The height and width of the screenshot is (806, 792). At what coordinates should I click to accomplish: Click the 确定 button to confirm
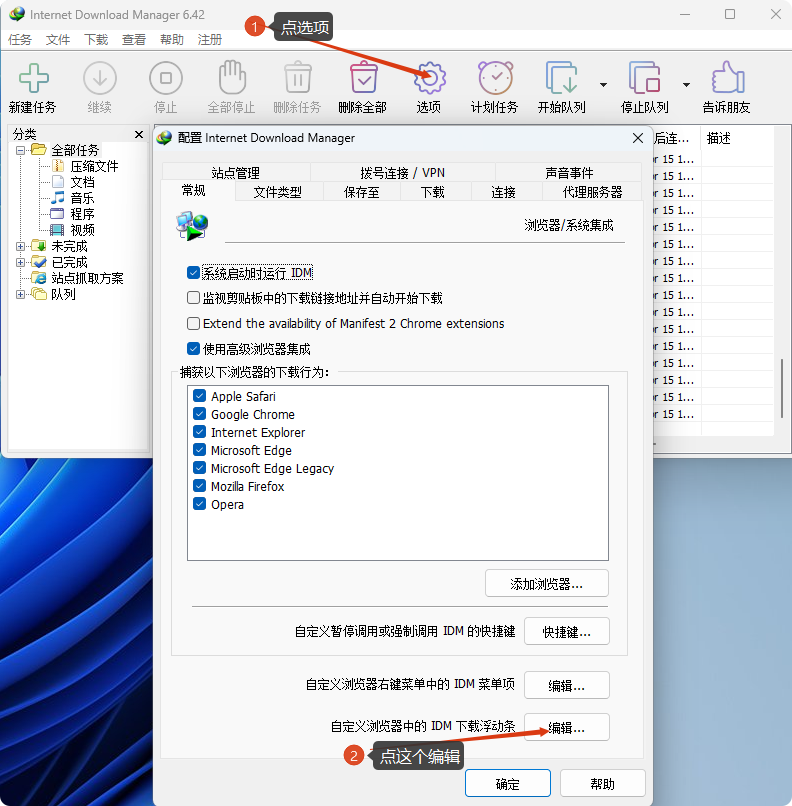tap(508, 783)
